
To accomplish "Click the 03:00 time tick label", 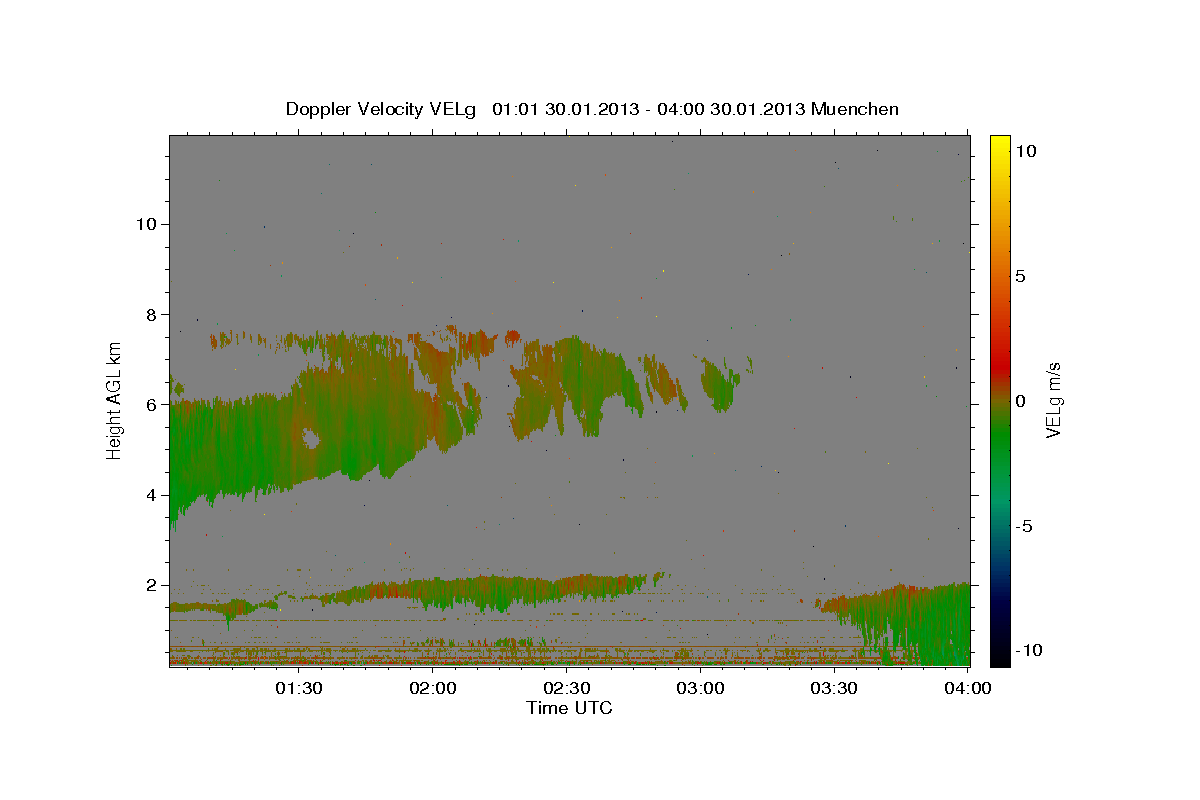I will tap(700, 688).
